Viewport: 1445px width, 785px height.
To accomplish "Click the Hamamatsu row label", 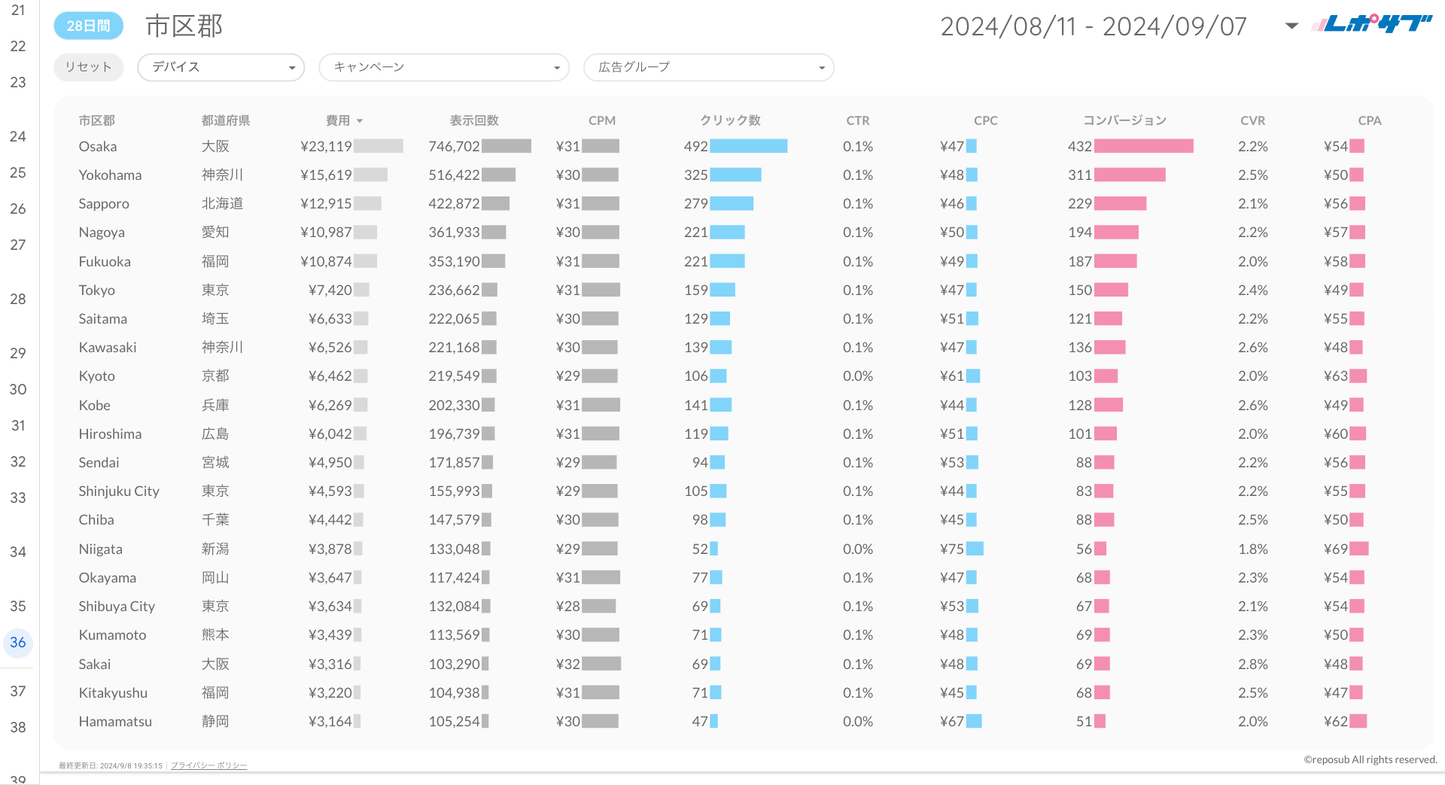I will [x=115, y=721].
